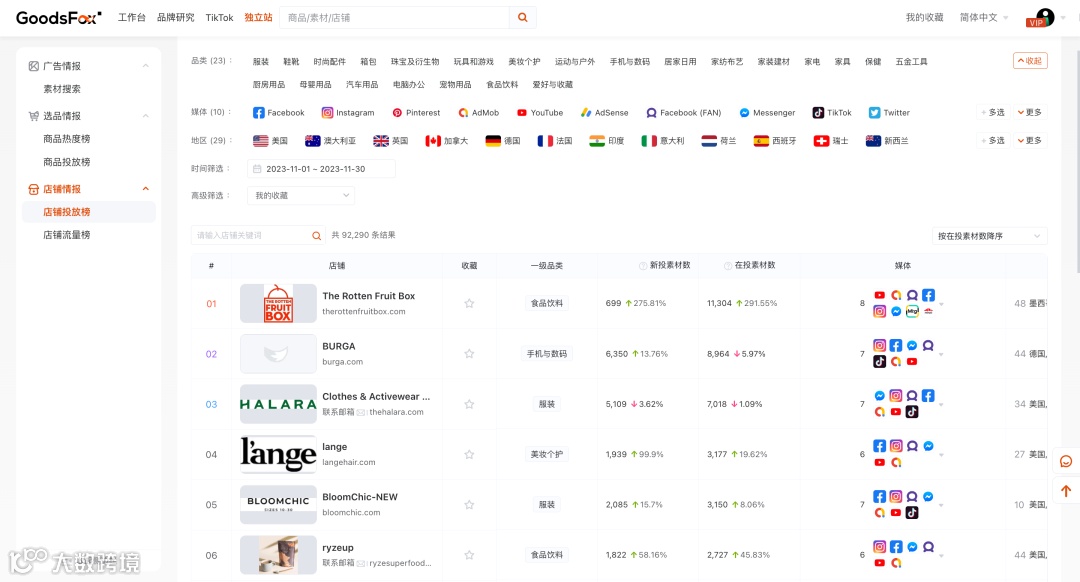Viewport: 1080px width, 582px height.
Task: Click the store keyword input field
Action: click(251, 236)
